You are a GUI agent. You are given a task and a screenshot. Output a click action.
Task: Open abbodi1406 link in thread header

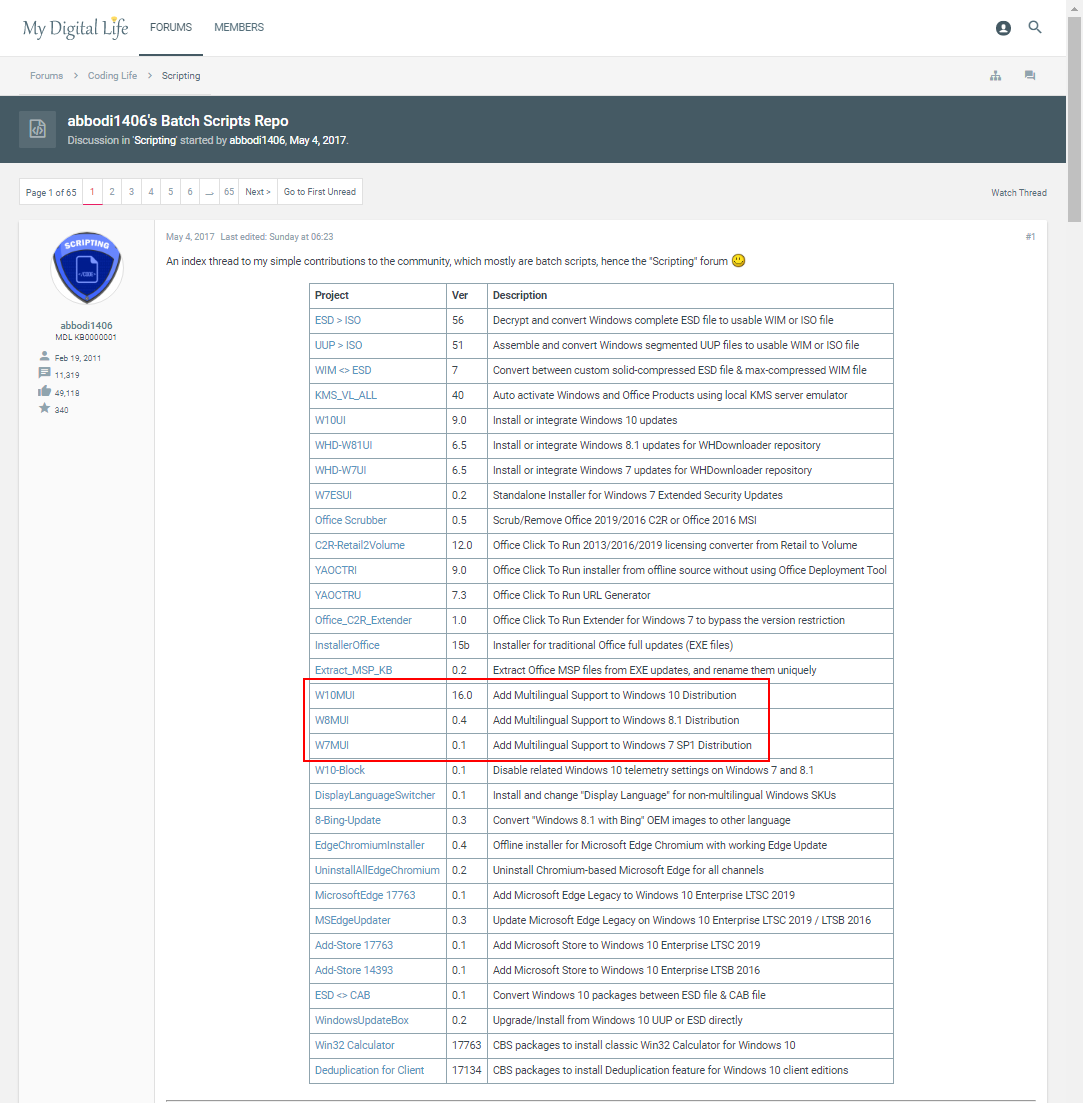tap(257, 140)
